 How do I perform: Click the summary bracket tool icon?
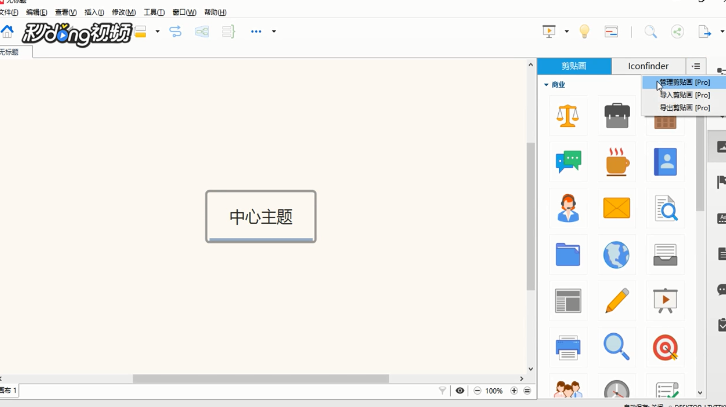tap(228, 31)
